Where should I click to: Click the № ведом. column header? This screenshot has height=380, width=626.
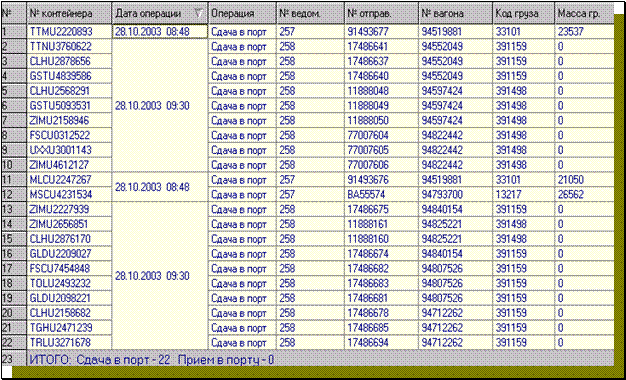click(310, 13)
